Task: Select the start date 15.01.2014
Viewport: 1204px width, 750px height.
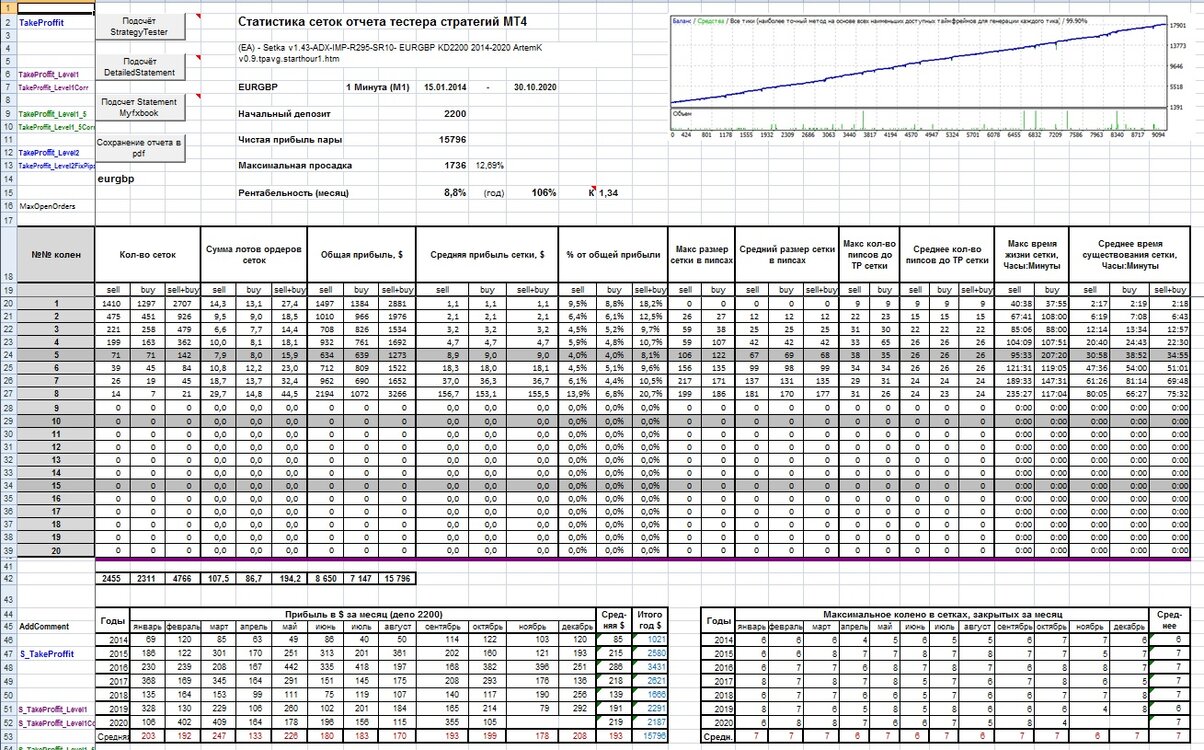Action: point(445,87)
